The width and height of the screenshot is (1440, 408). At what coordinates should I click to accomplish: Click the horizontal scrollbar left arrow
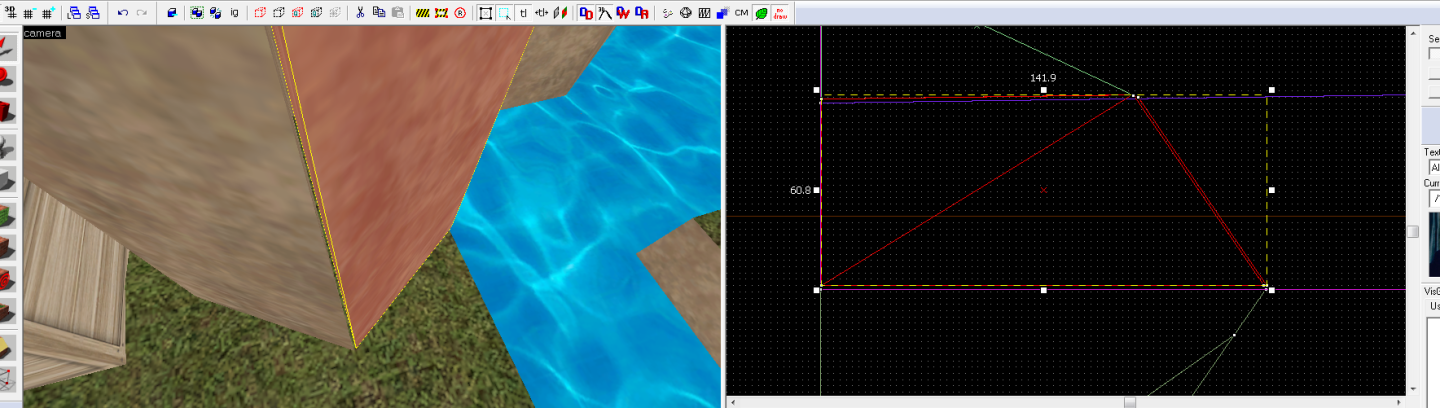[x=732, y=402]
